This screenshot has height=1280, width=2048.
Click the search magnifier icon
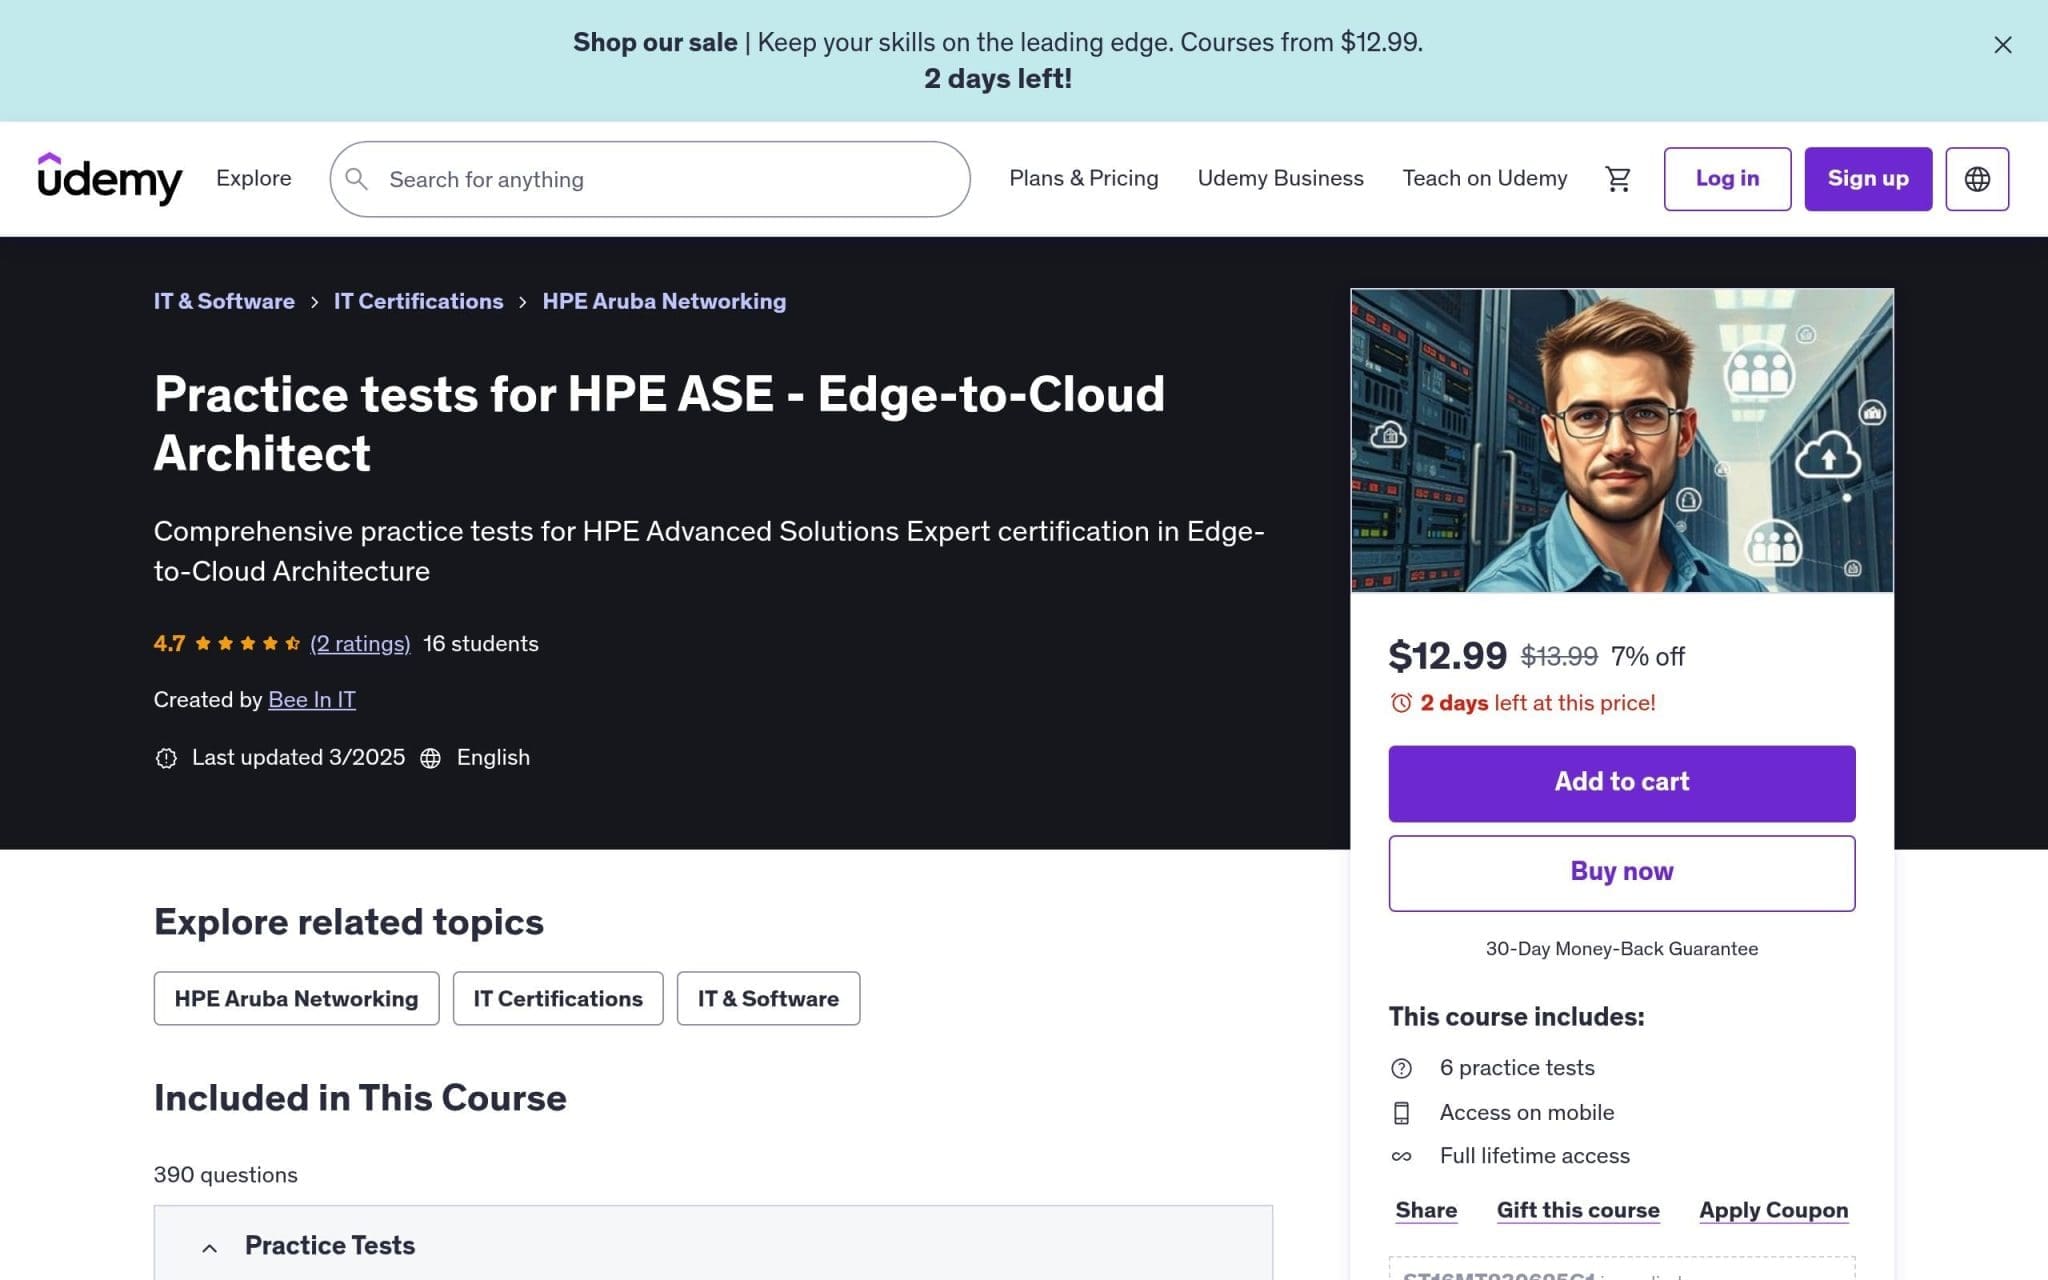[x=356, y=179]
